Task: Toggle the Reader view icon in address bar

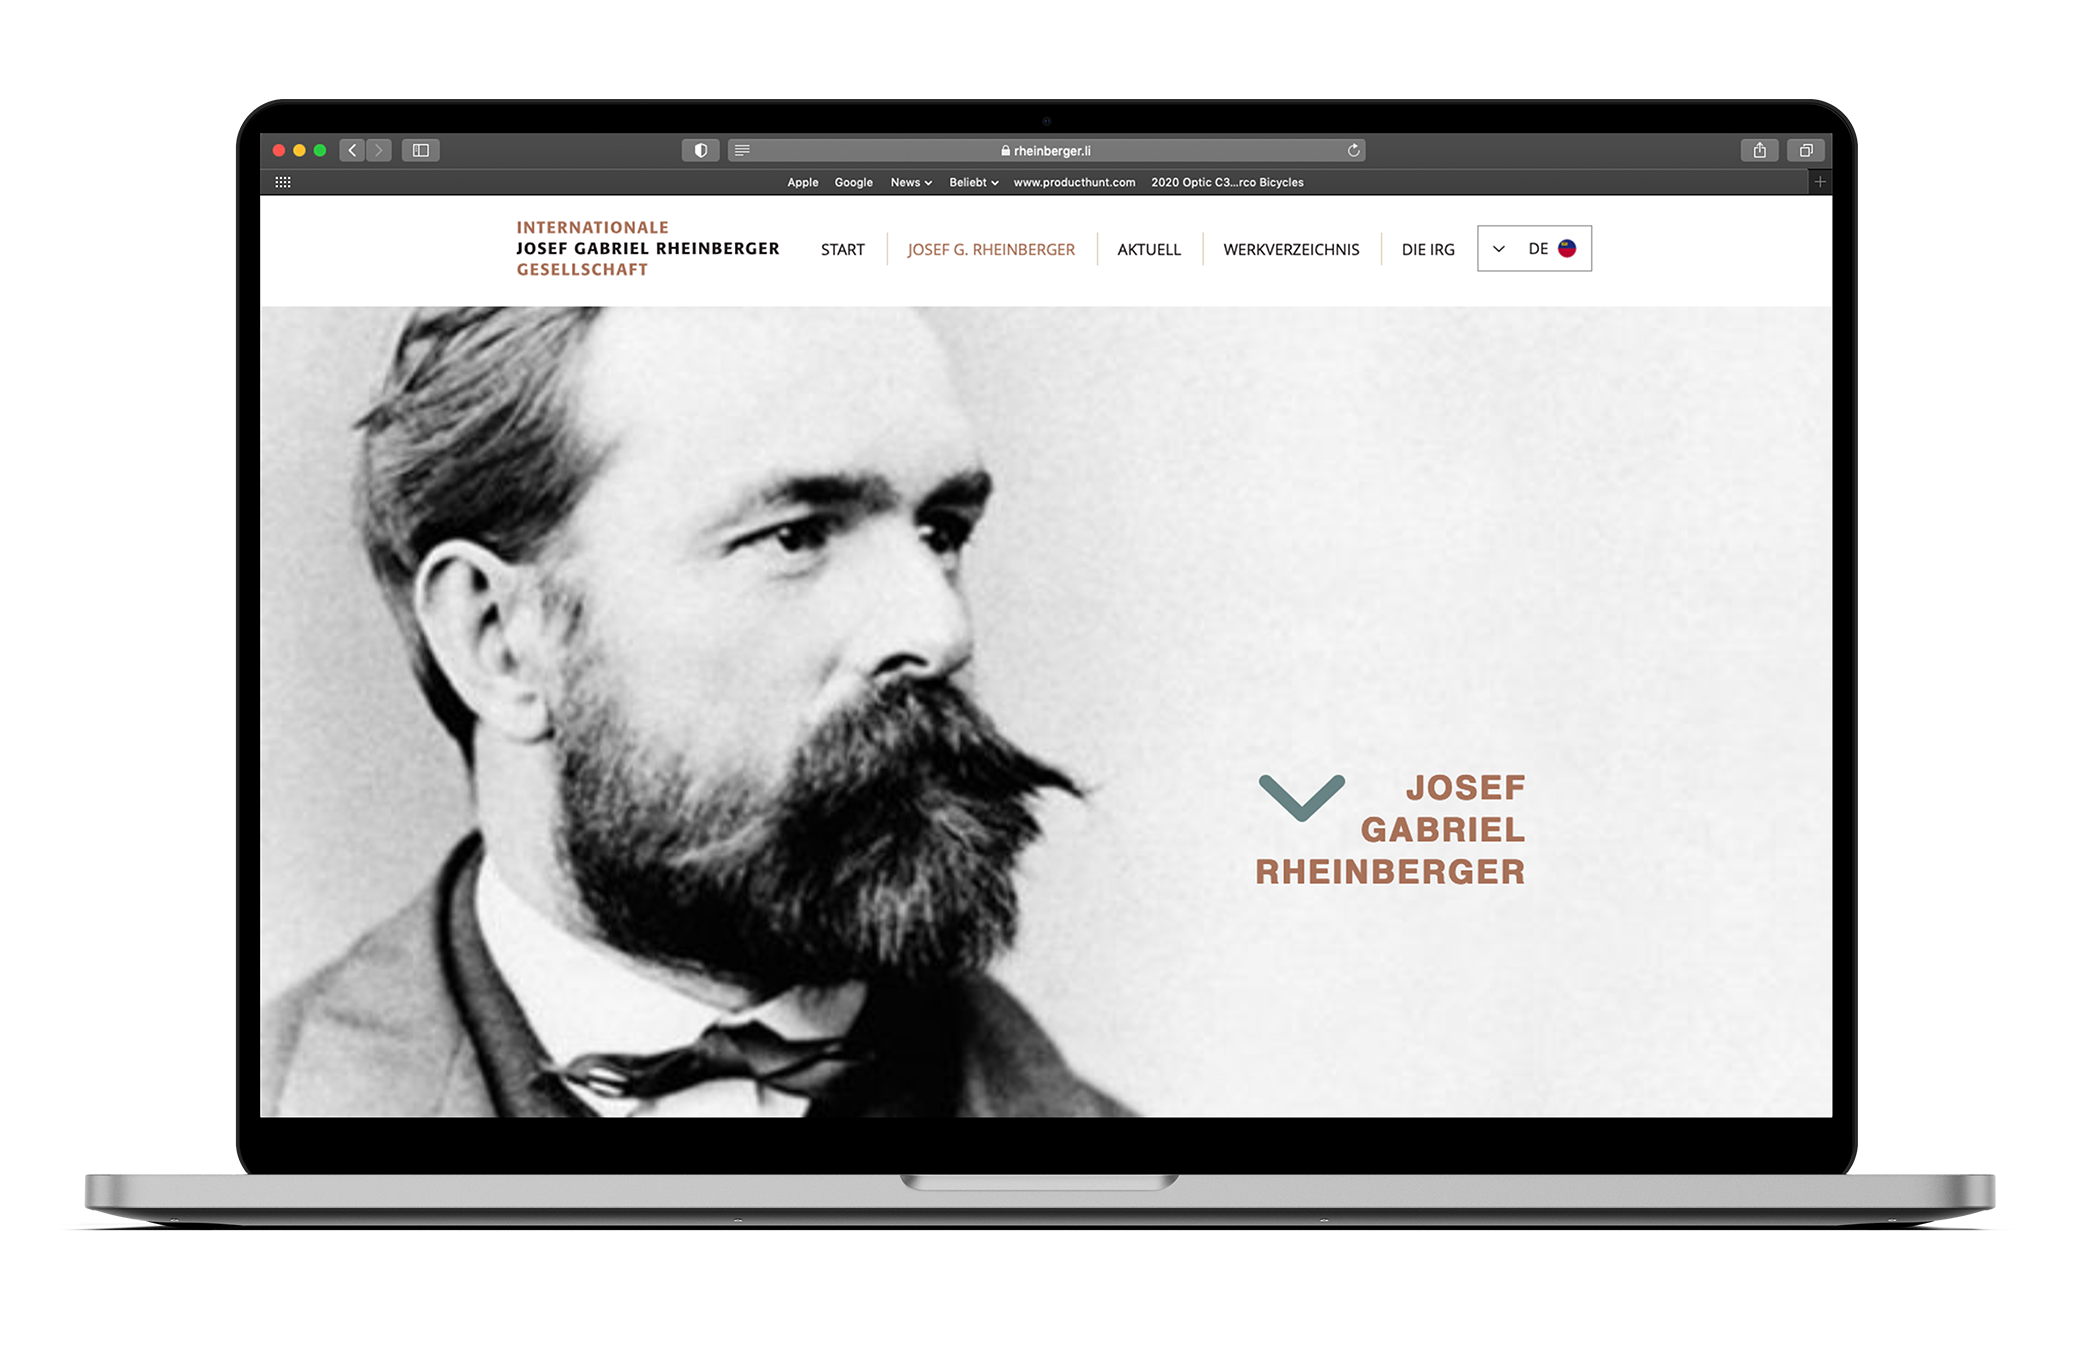Action: [x=742, y=150]
